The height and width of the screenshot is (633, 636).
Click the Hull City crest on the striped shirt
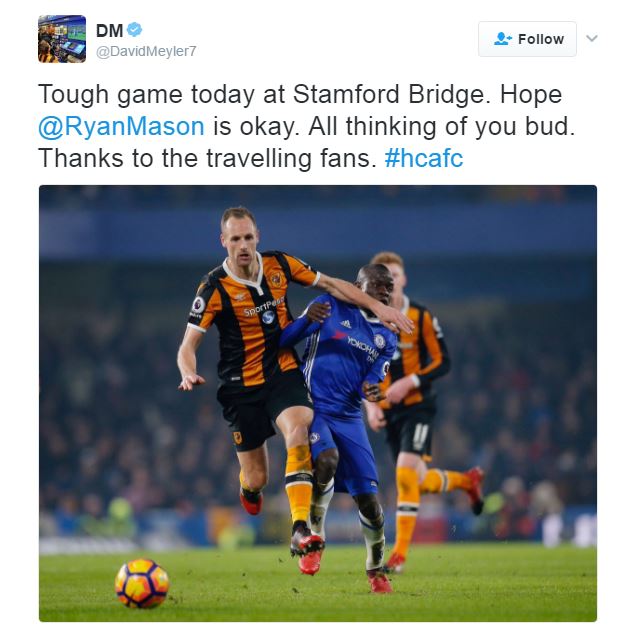coord(276,280)
